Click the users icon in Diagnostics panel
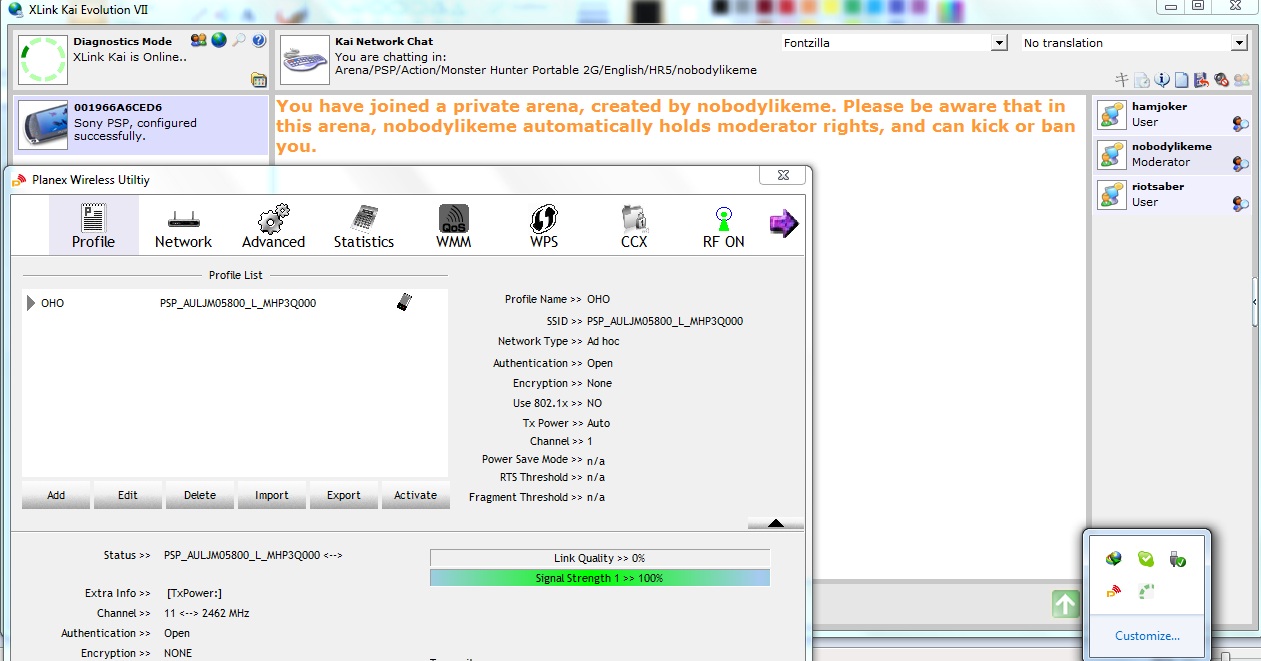 (x=198, y=41)
